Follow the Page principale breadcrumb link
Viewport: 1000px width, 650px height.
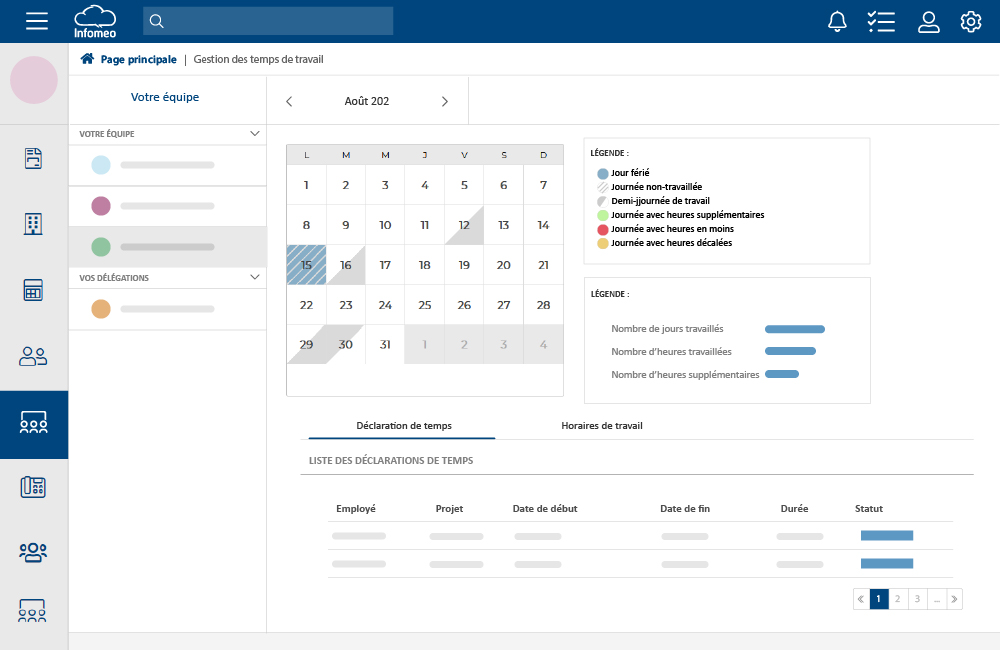(x=138, y=59)
